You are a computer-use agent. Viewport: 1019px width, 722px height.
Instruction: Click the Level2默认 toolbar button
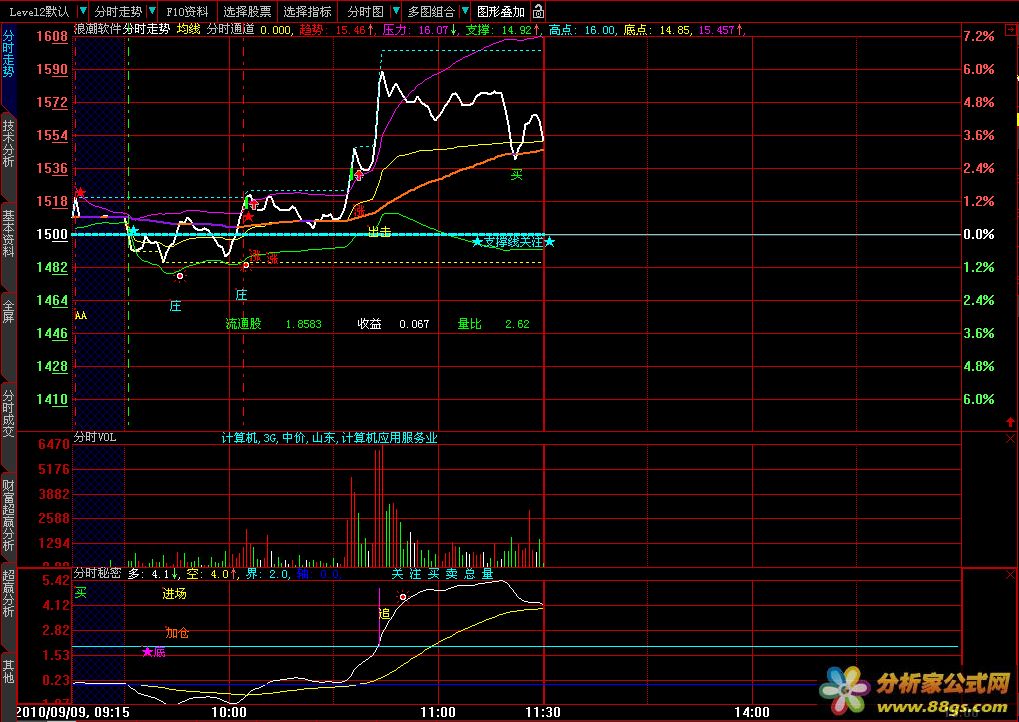coord(39,12)
